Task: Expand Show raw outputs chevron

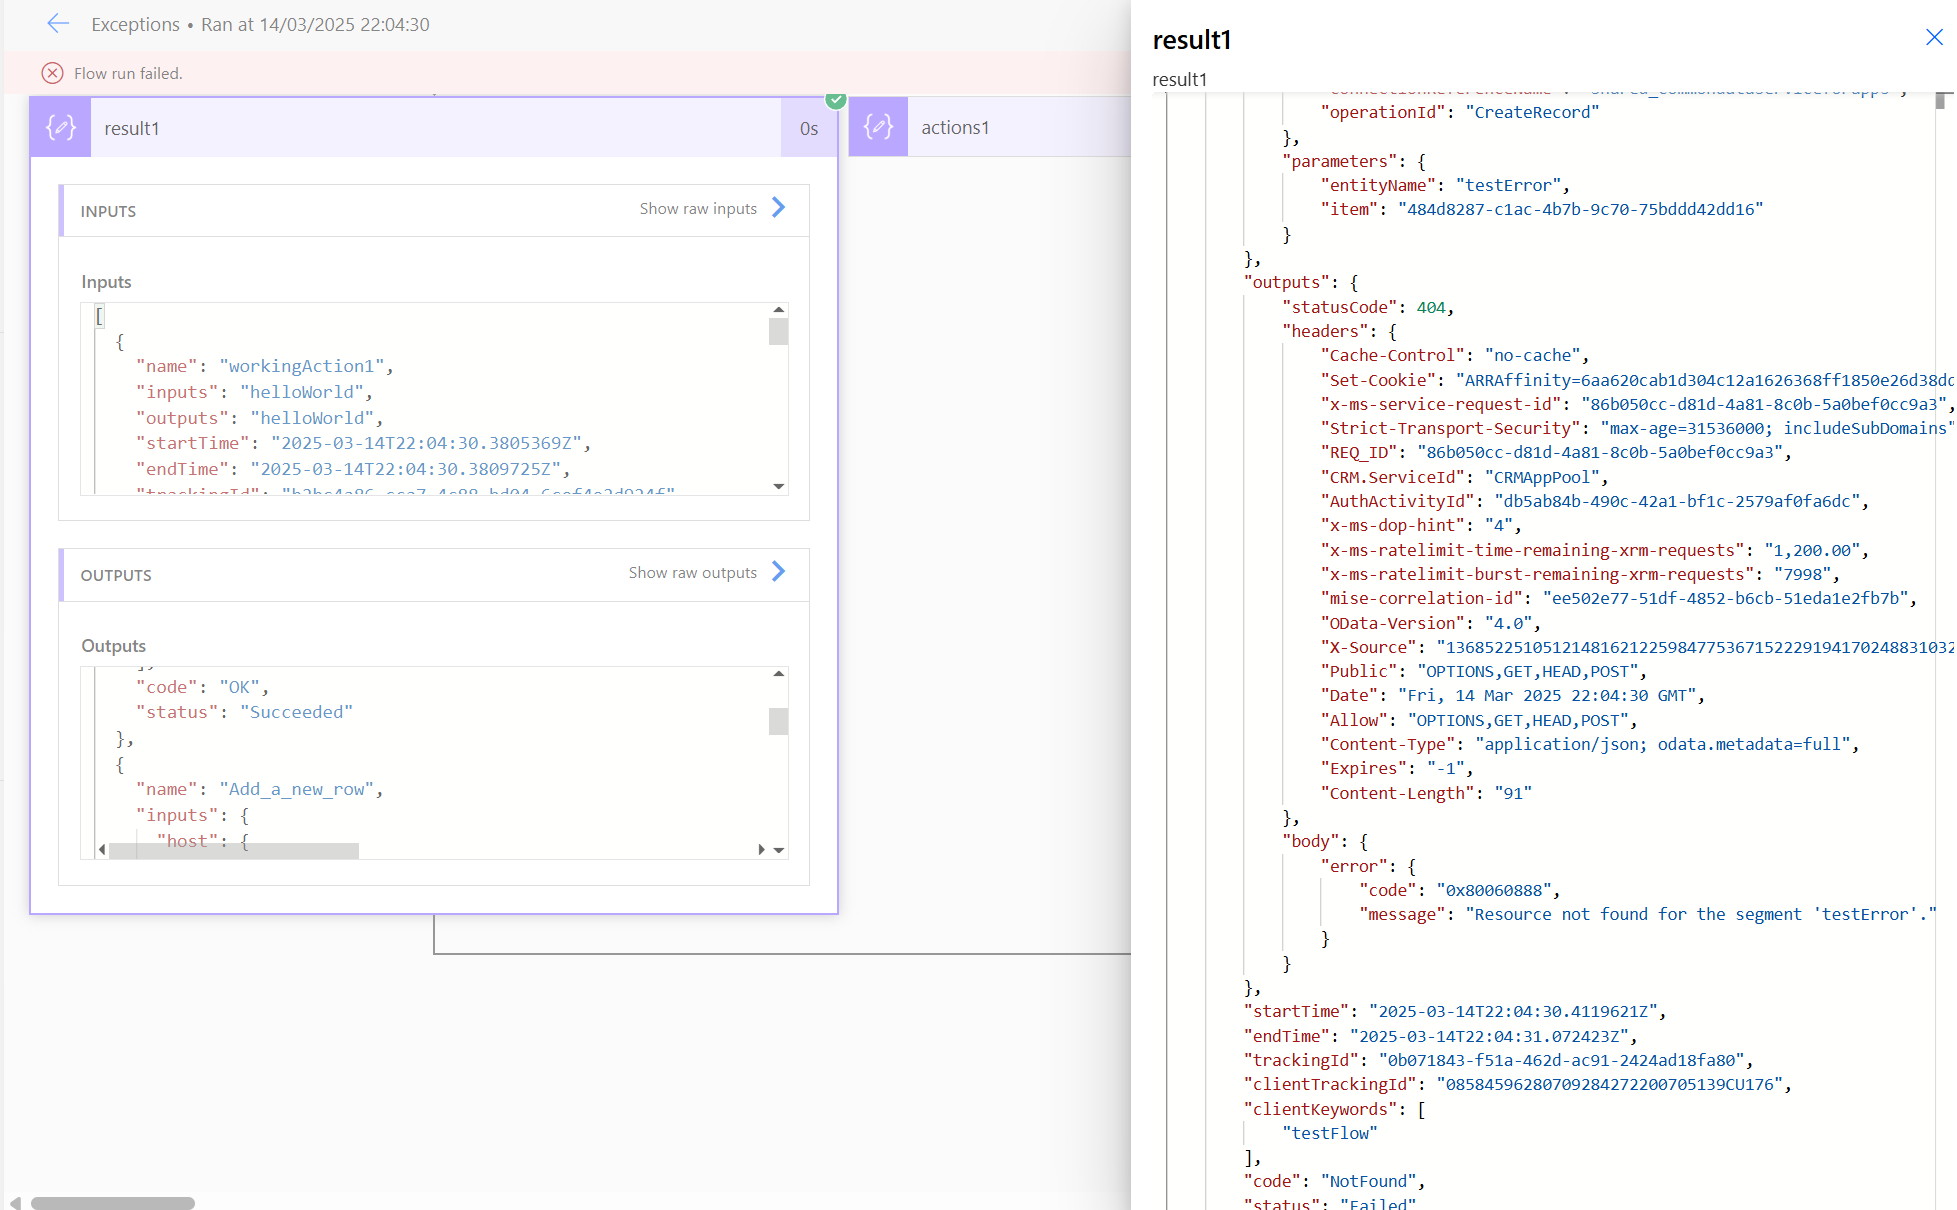Action: click(x=779, y=572)
